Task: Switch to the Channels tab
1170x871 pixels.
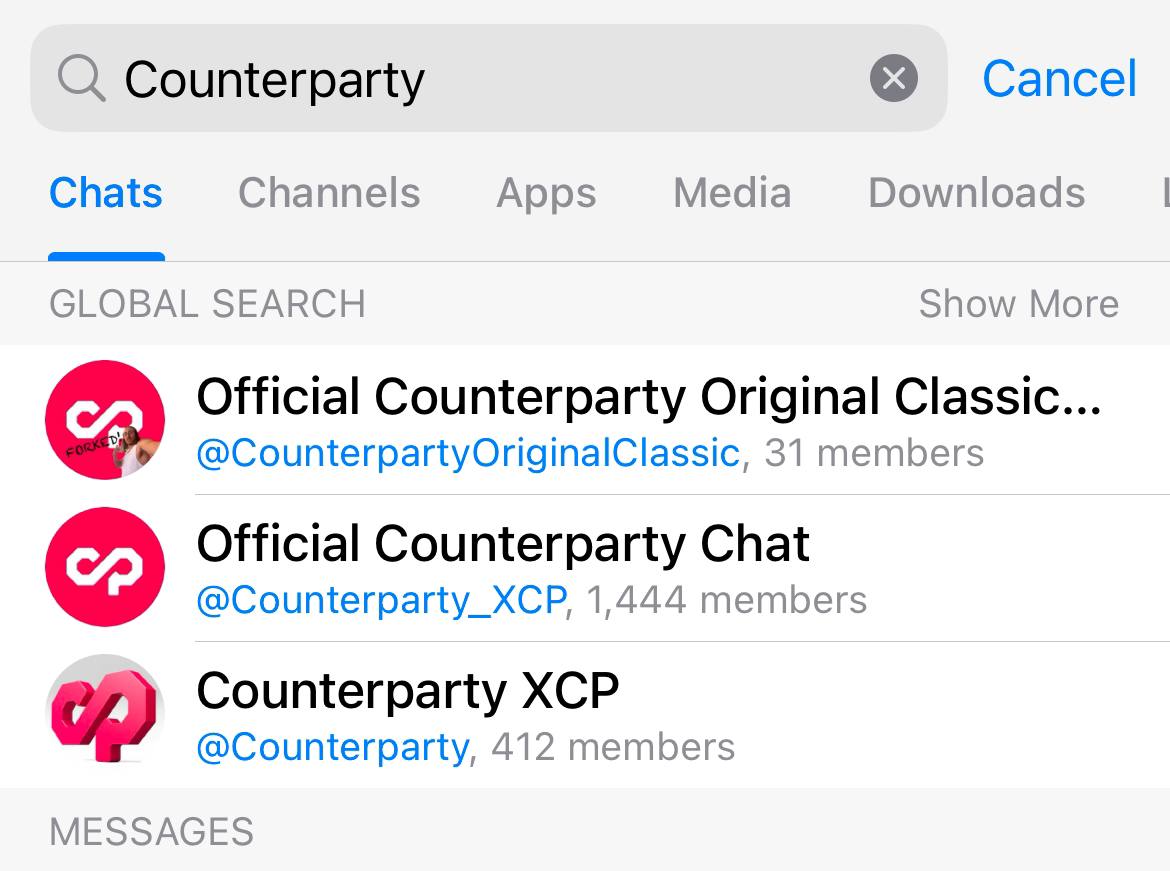Action: coord(329,193)
